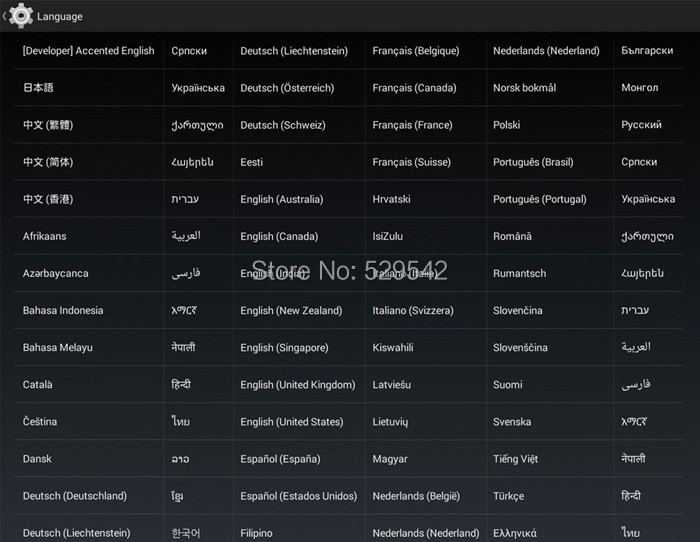Screen dimensions: 700x542
Task: Select [Developer] Accented English
Action: pyautogui.click(x=89, y=51)
